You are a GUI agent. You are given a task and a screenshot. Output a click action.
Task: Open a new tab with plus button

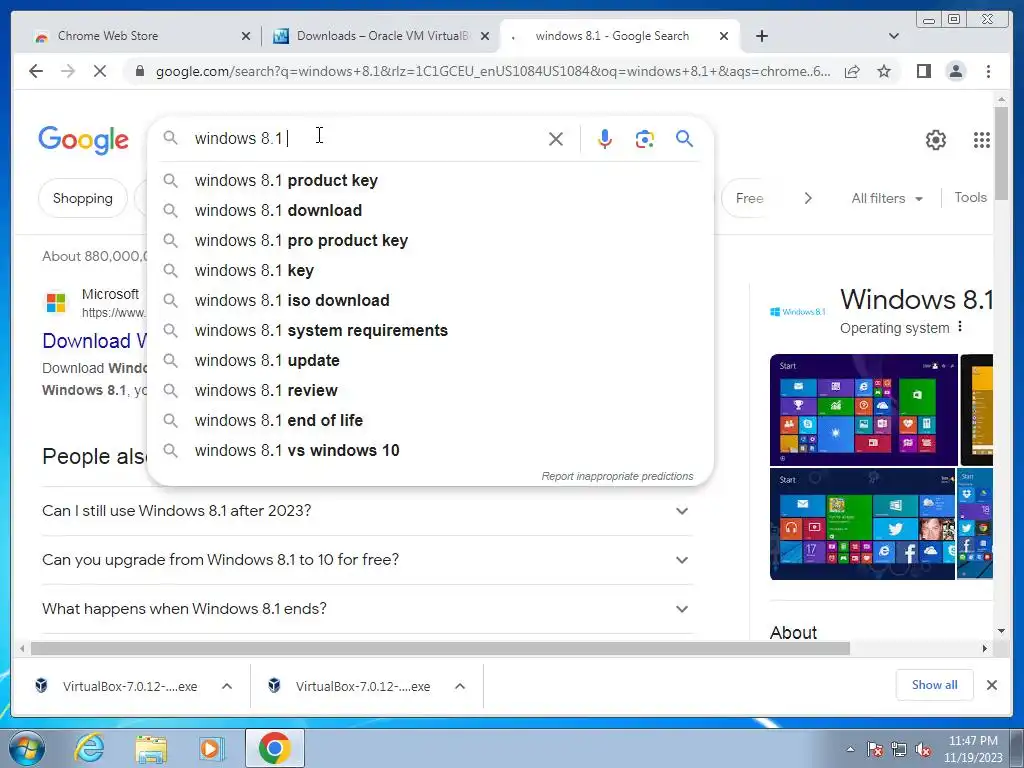(761, 36)
